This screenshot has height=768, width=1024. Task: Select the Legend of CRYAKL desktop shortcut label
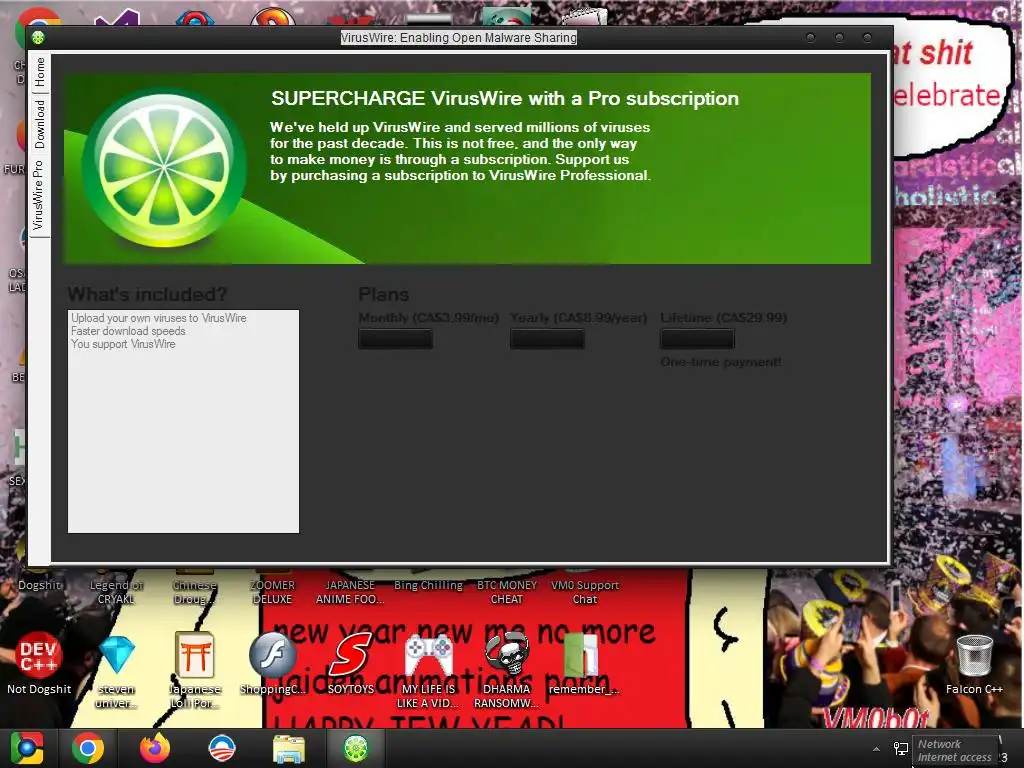click(116, 592)
